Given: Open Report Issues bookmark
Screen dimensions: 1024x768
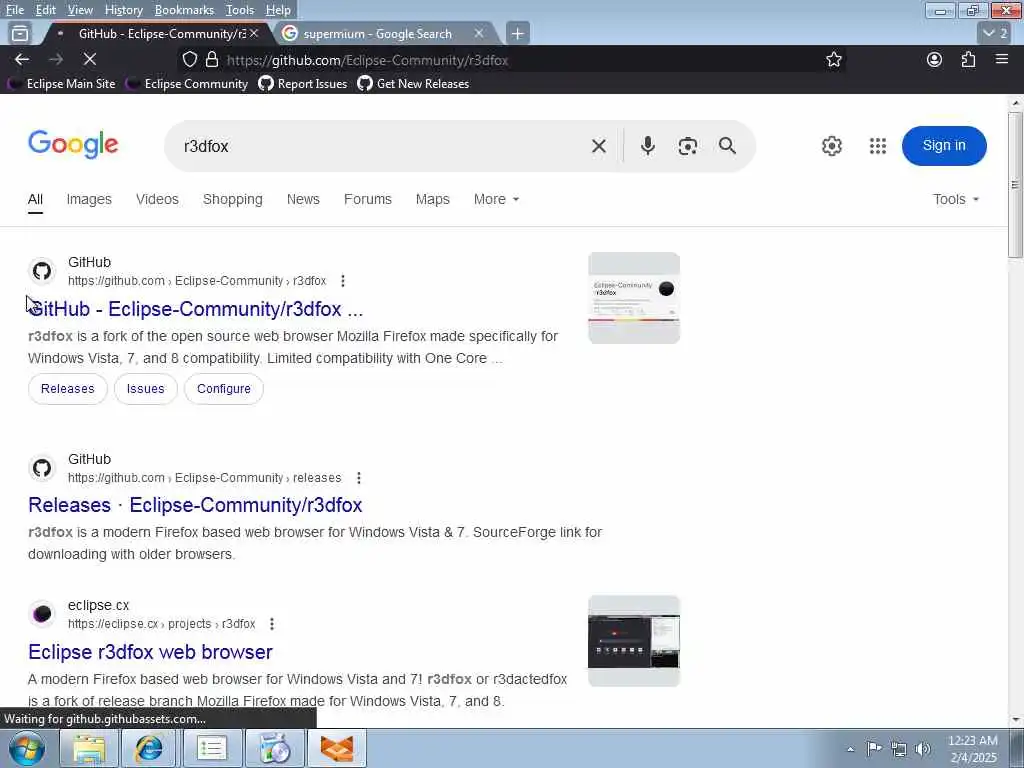Looking at the screenshot, I should point(302,84).
